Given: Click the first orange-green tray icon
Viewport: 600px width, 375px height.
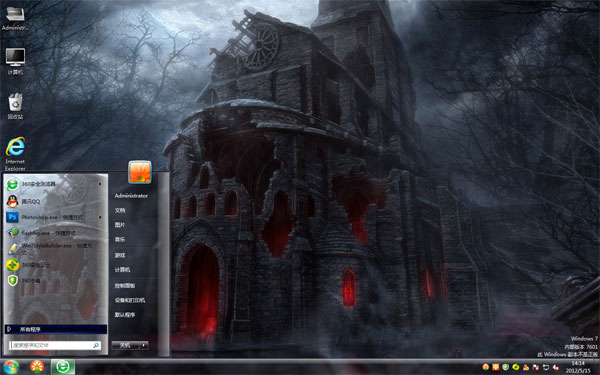Looking at the screenshot, I should (485, 367).
